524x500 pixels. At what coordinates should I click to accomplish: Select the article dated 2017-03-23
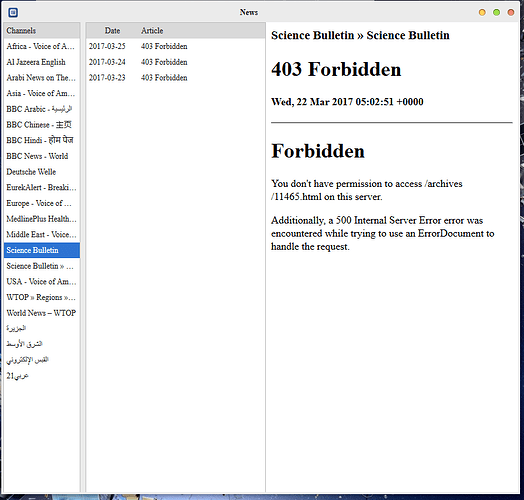pos(175,78)
